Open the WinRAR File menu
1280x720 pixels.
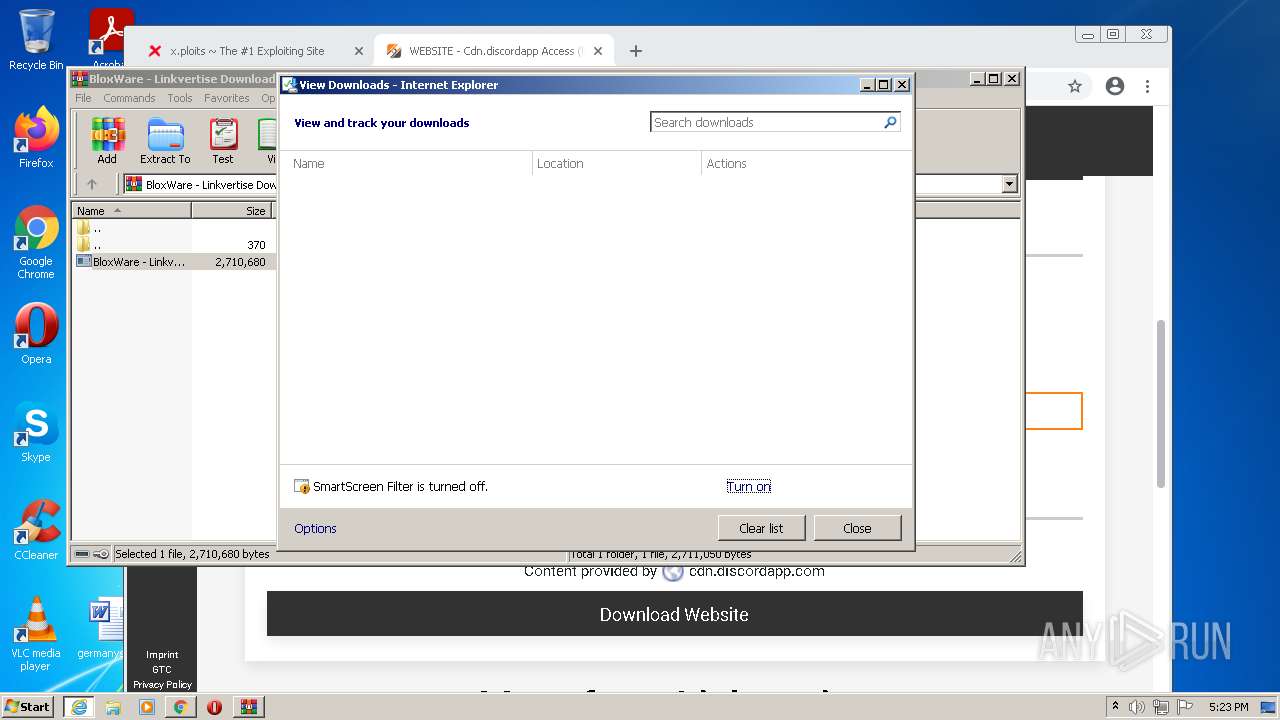click(x=83, y=98)
